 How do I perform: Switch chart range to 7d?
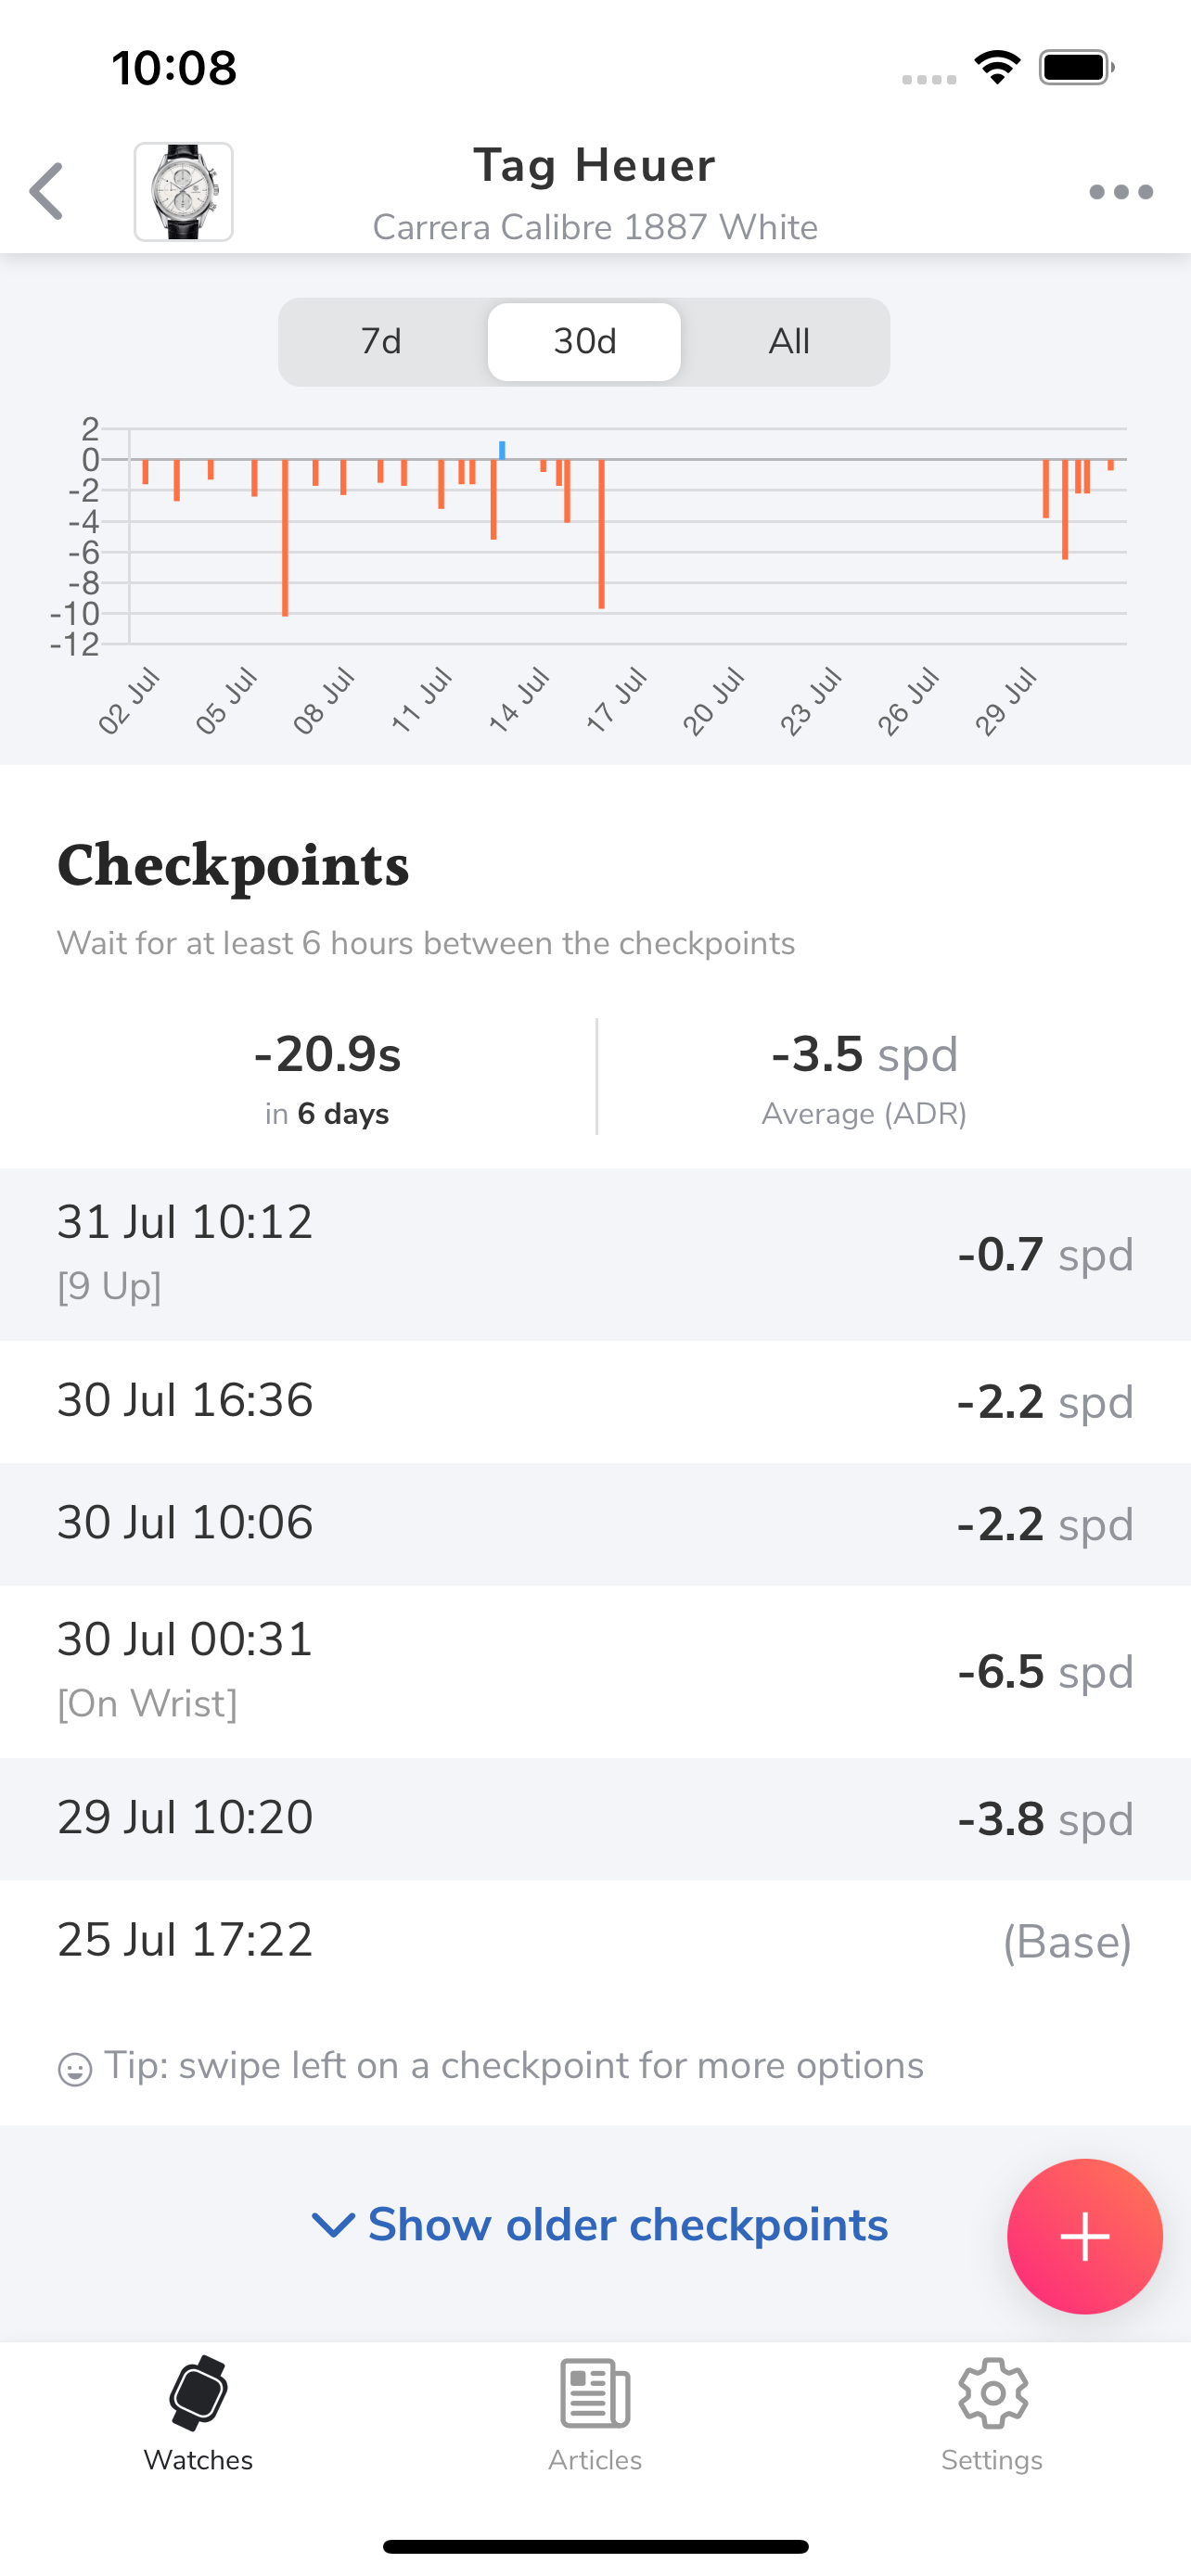pyautogui.click(x=381, y=342)
